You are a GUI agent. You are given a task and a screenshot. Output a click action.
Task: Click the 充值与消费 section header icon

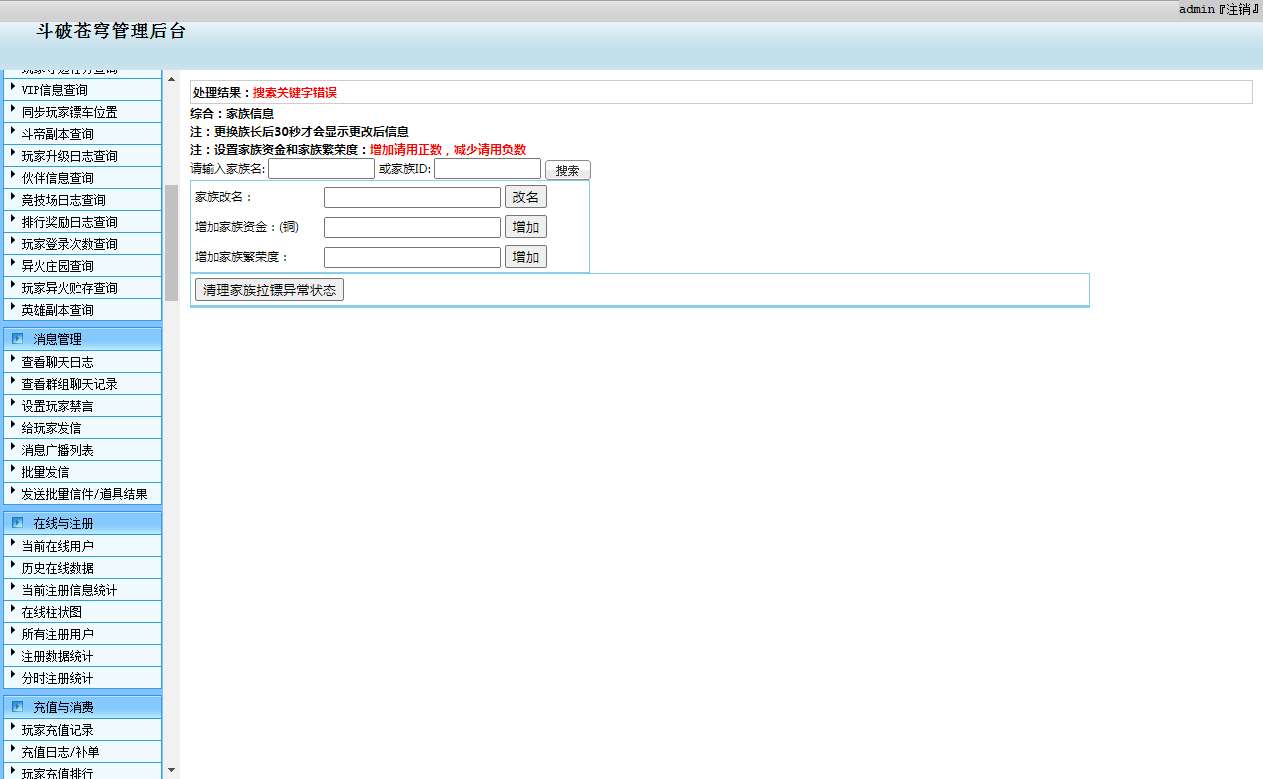pos(17,707)
